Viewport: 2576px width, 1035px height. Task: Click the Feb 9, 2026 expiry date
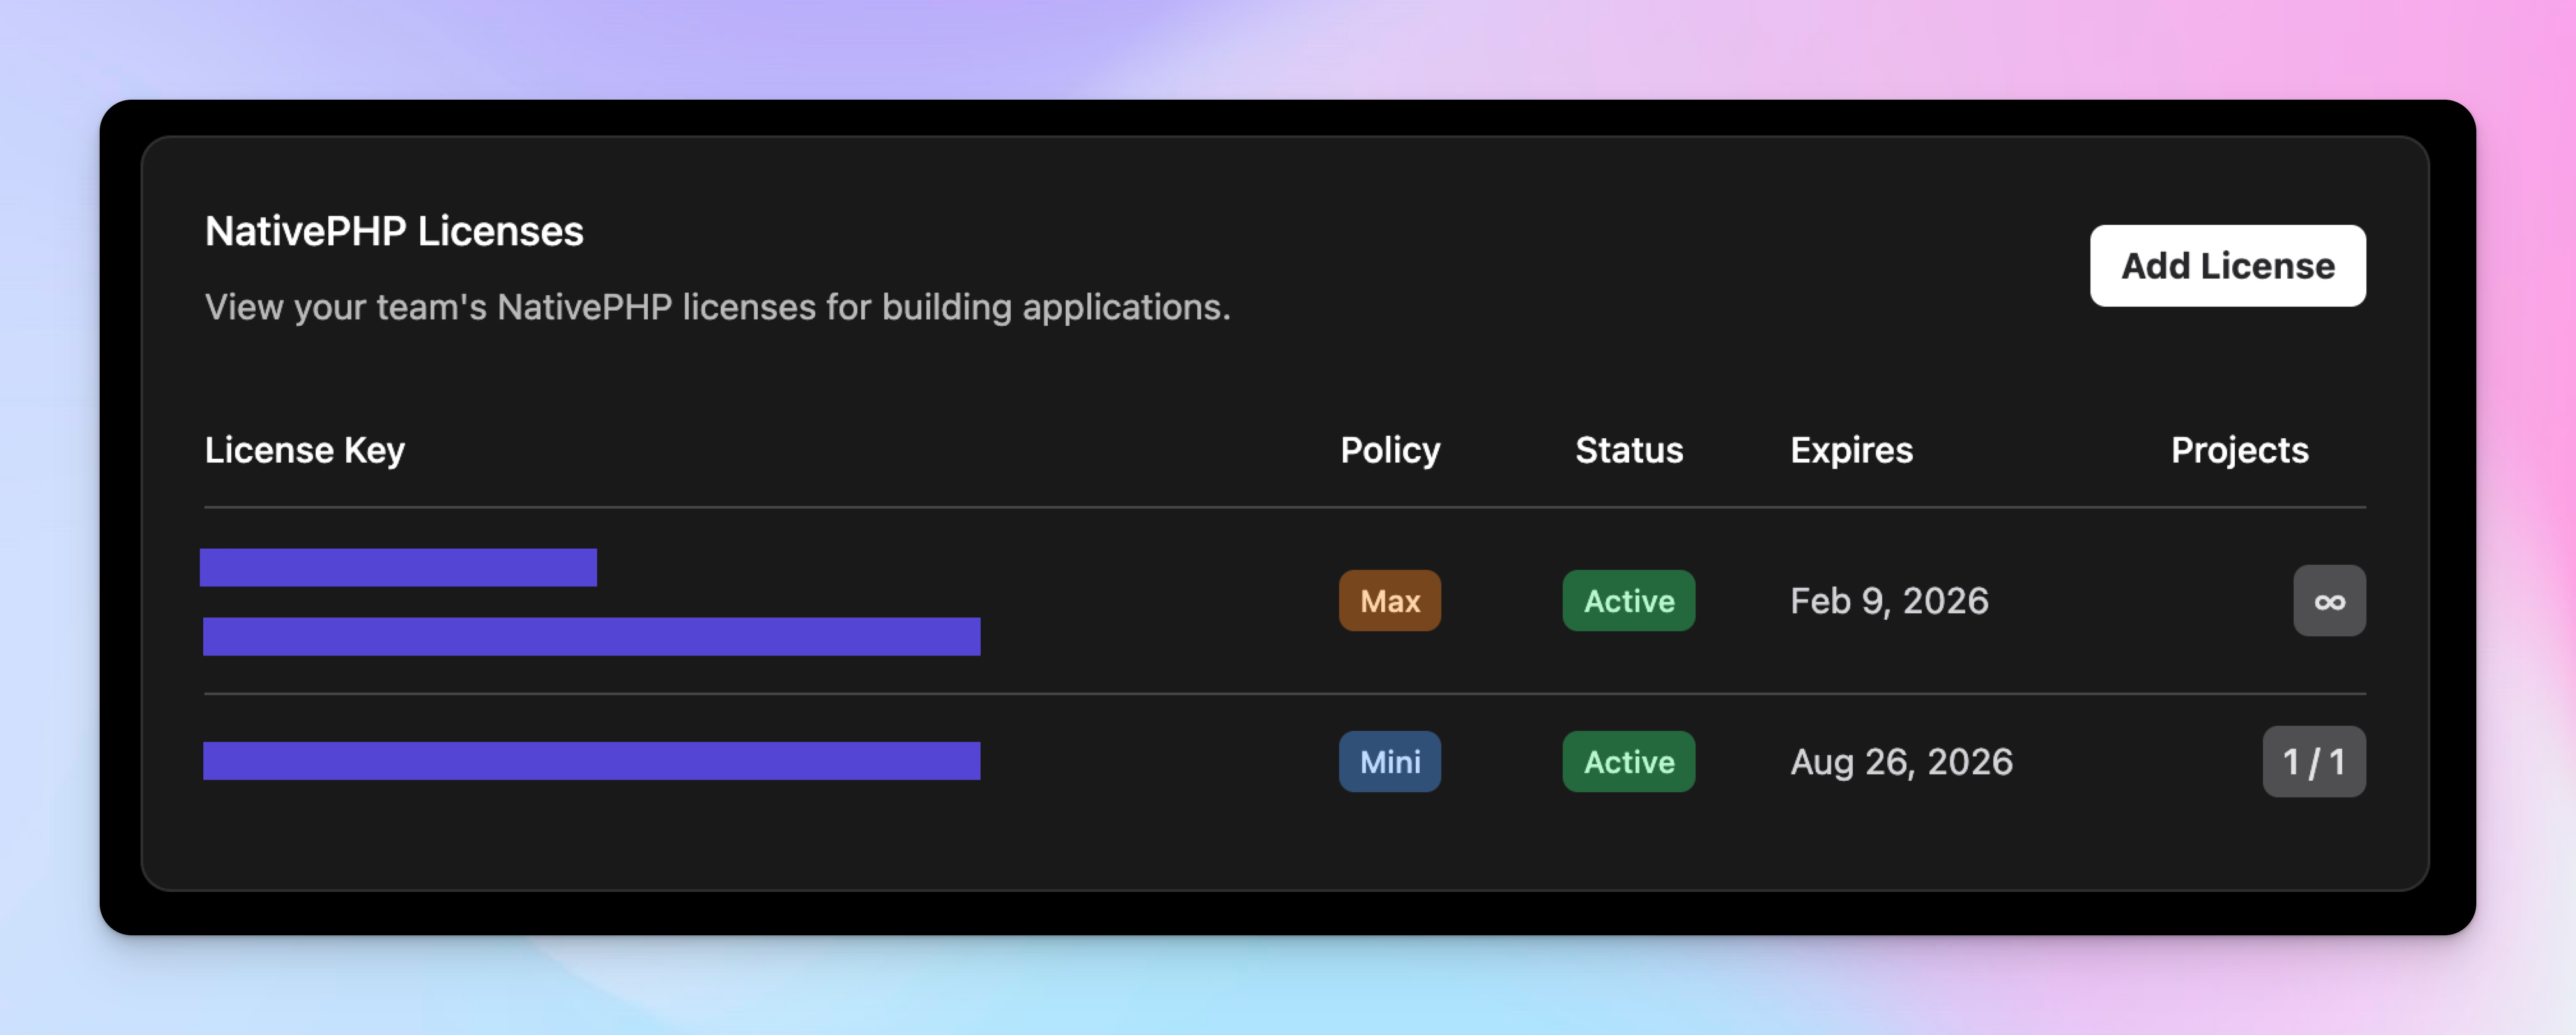point(1889,601)
